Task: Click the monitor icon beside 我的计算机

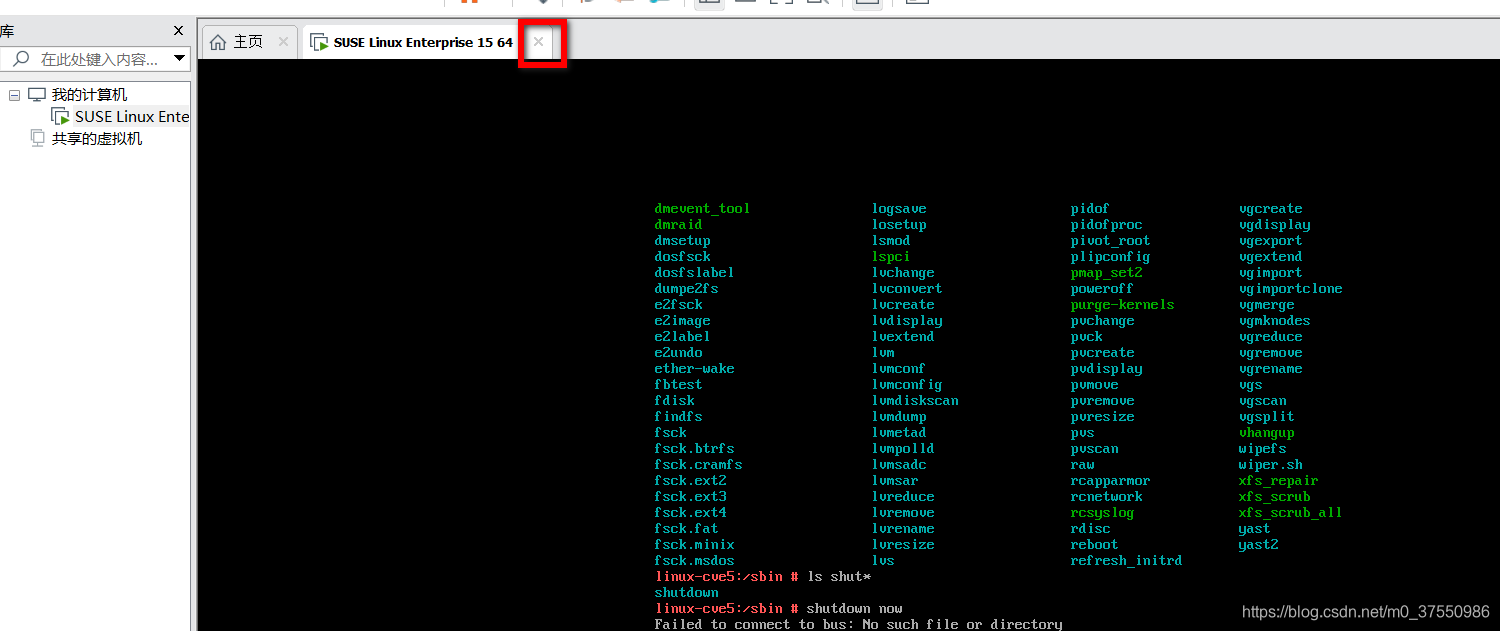Action: coord(37,95)
